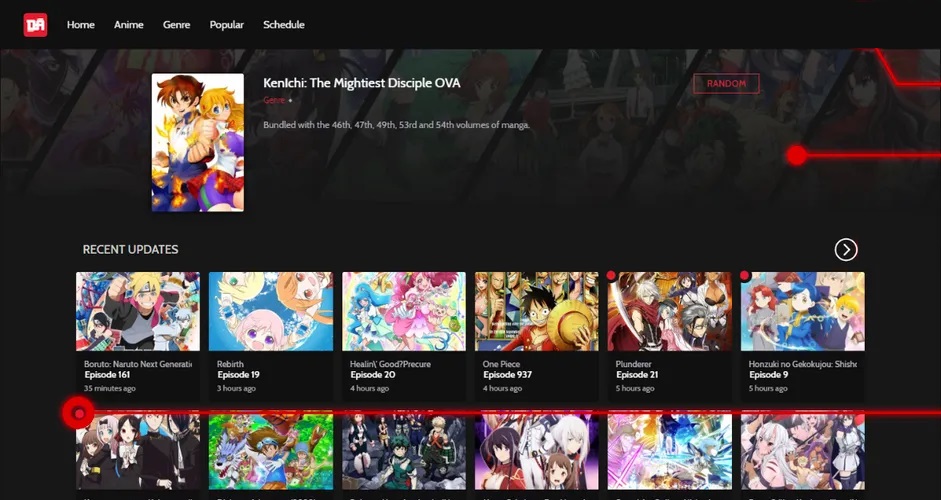941x500 pixels.
Task: Open KenIchi: The Mightiest Disciple OVA title
Action: tap(362, 83)
